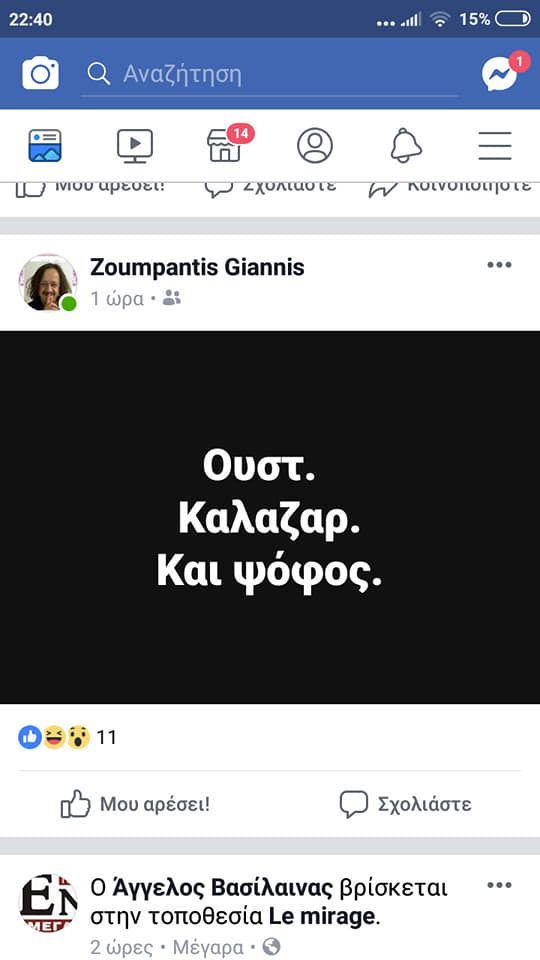Open Zoumpantis Giannis profile name link

pos(197,267)
